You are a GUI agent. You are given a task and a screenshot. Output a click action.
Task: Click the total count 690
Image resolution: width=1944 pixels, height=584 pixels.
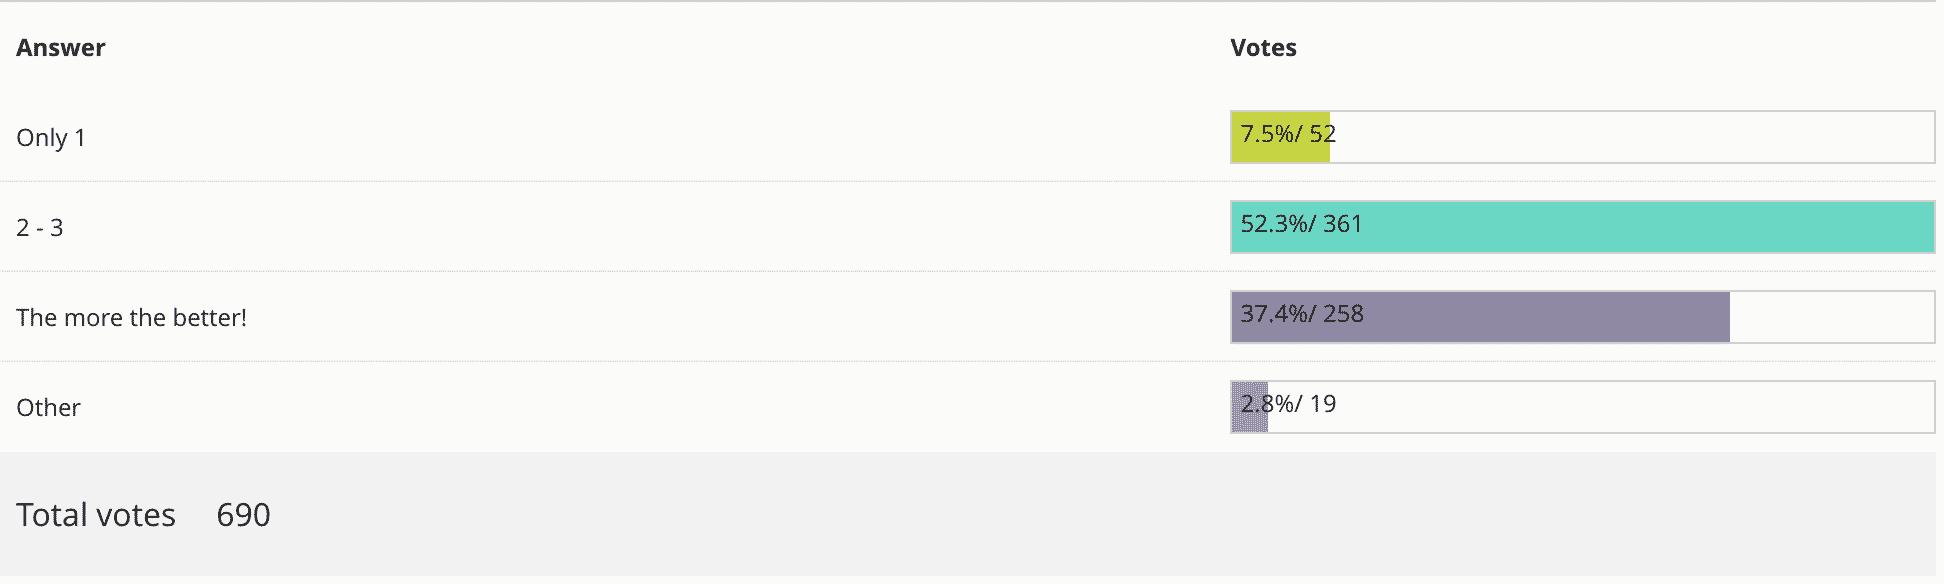point(243,515)
